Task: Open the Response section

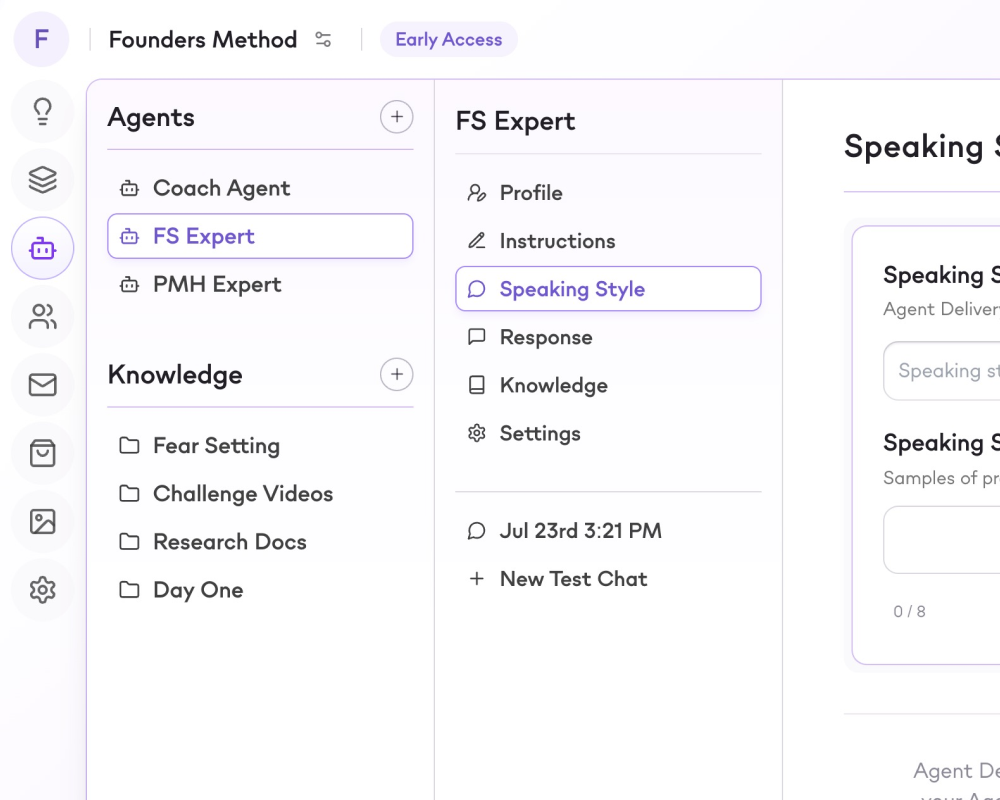Action: 546,337
